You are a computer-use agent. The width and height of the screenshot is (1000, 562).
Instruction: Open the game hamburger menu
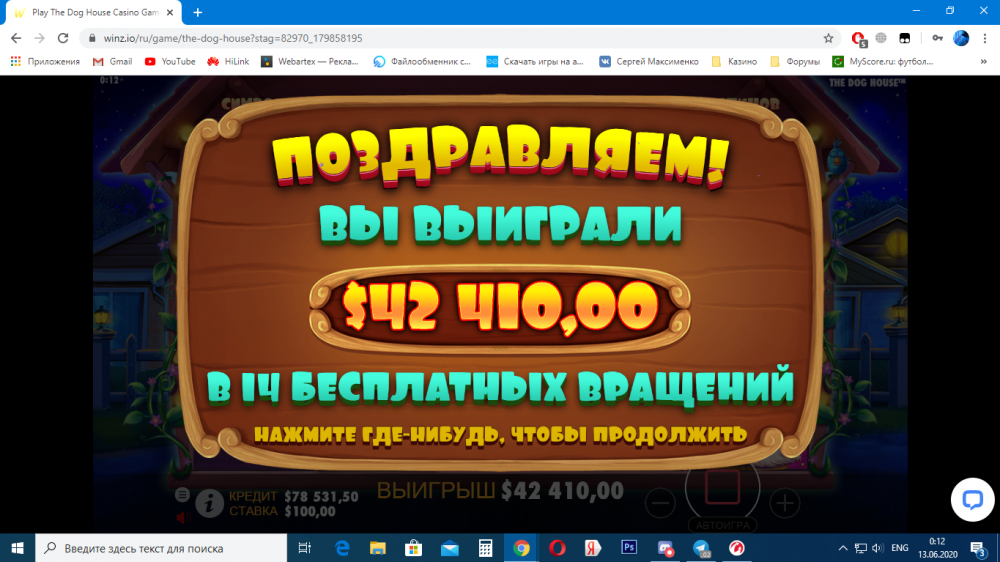click(182, 495)
